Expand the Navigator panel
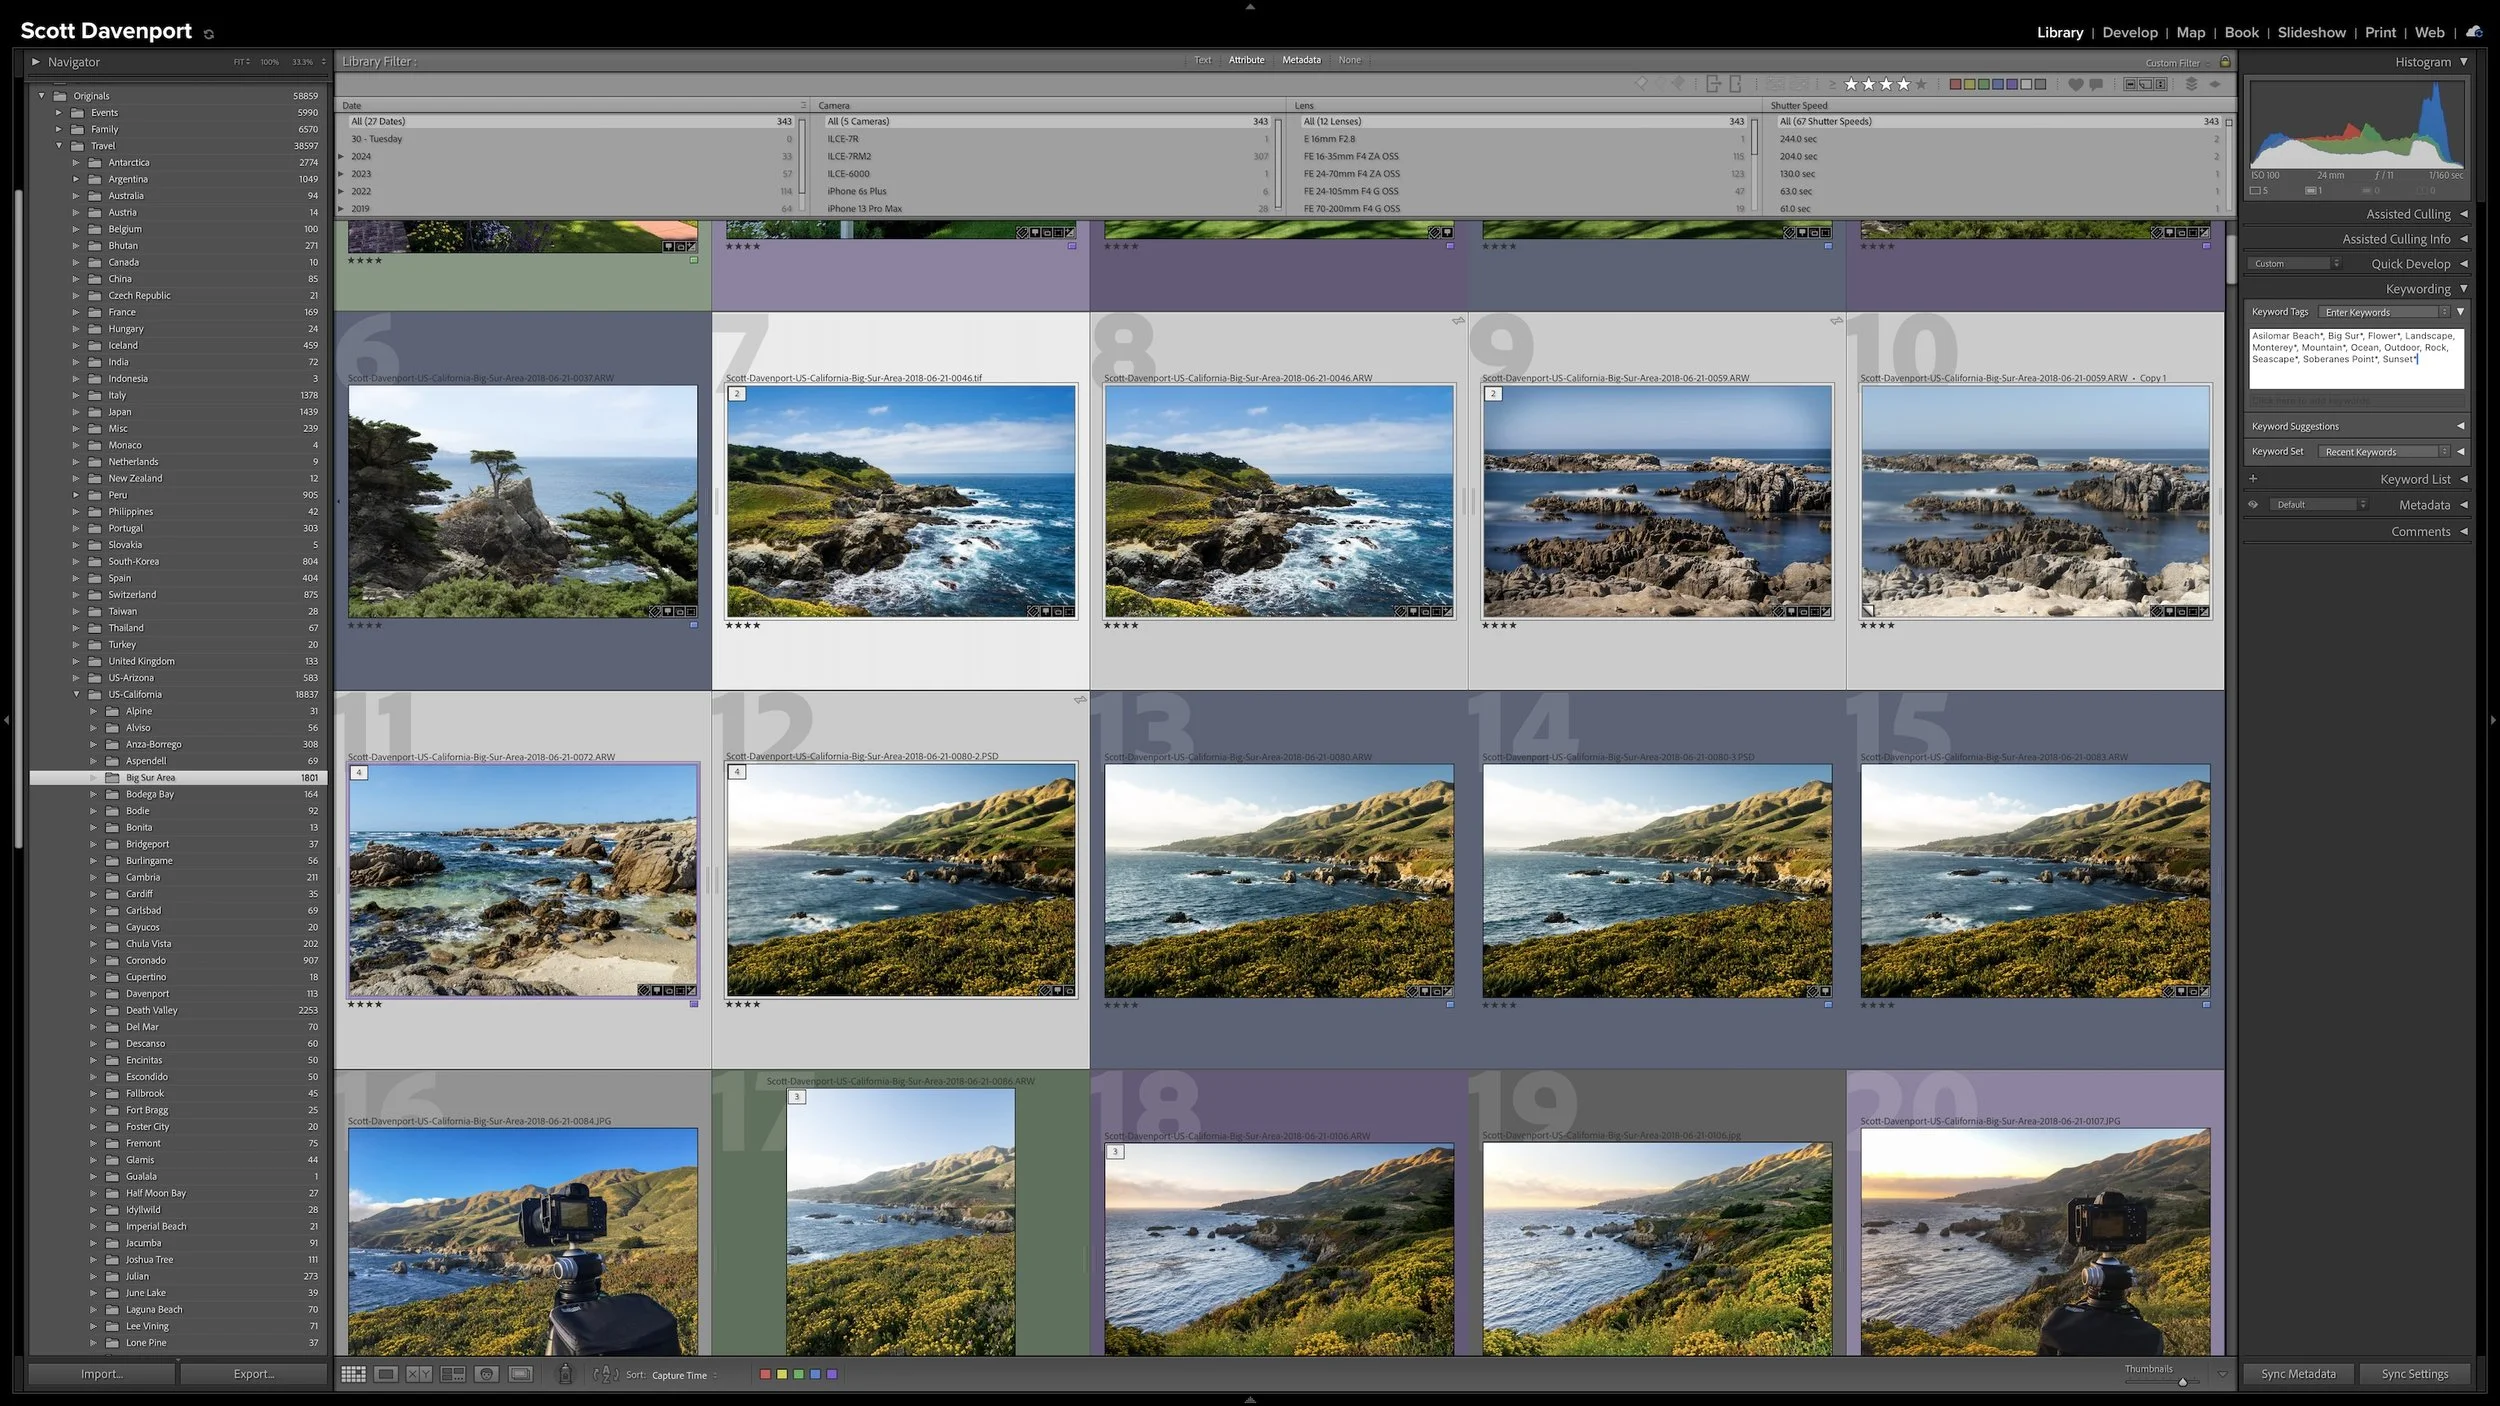Screen dimensions: 2500x1406 click(x=36, y=62)
